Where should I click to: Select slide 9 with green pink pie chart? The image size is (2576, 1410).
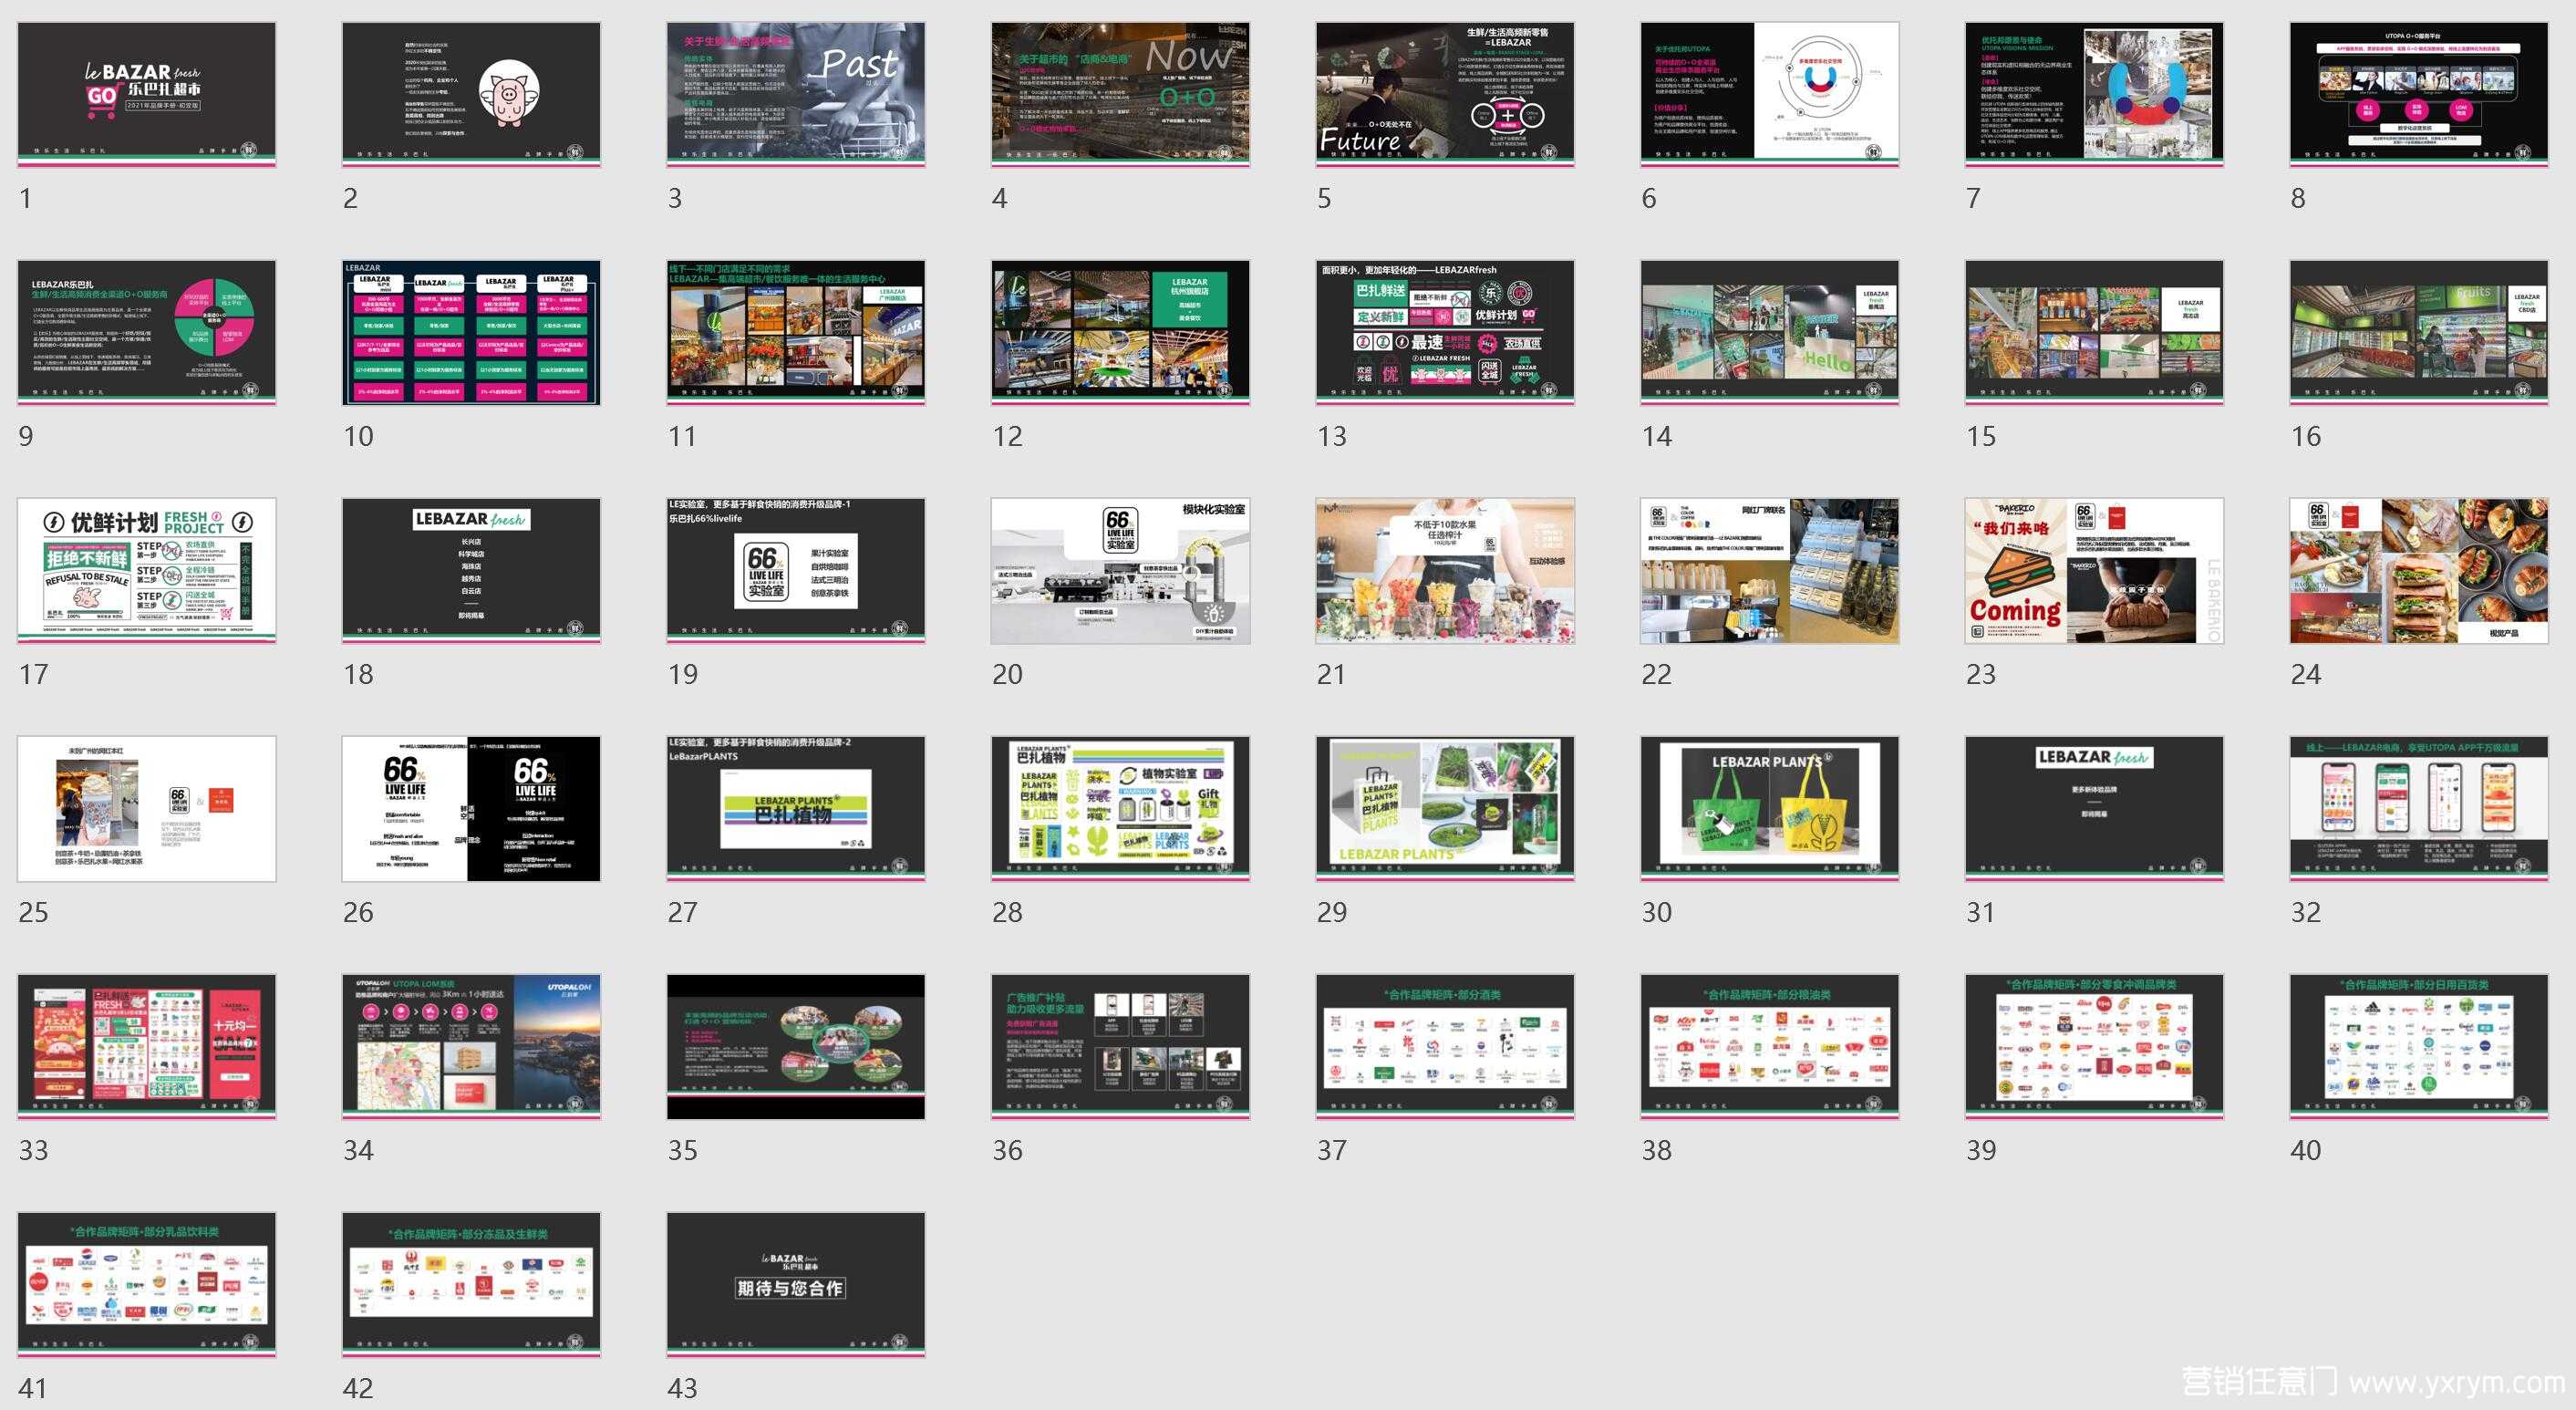147,332
